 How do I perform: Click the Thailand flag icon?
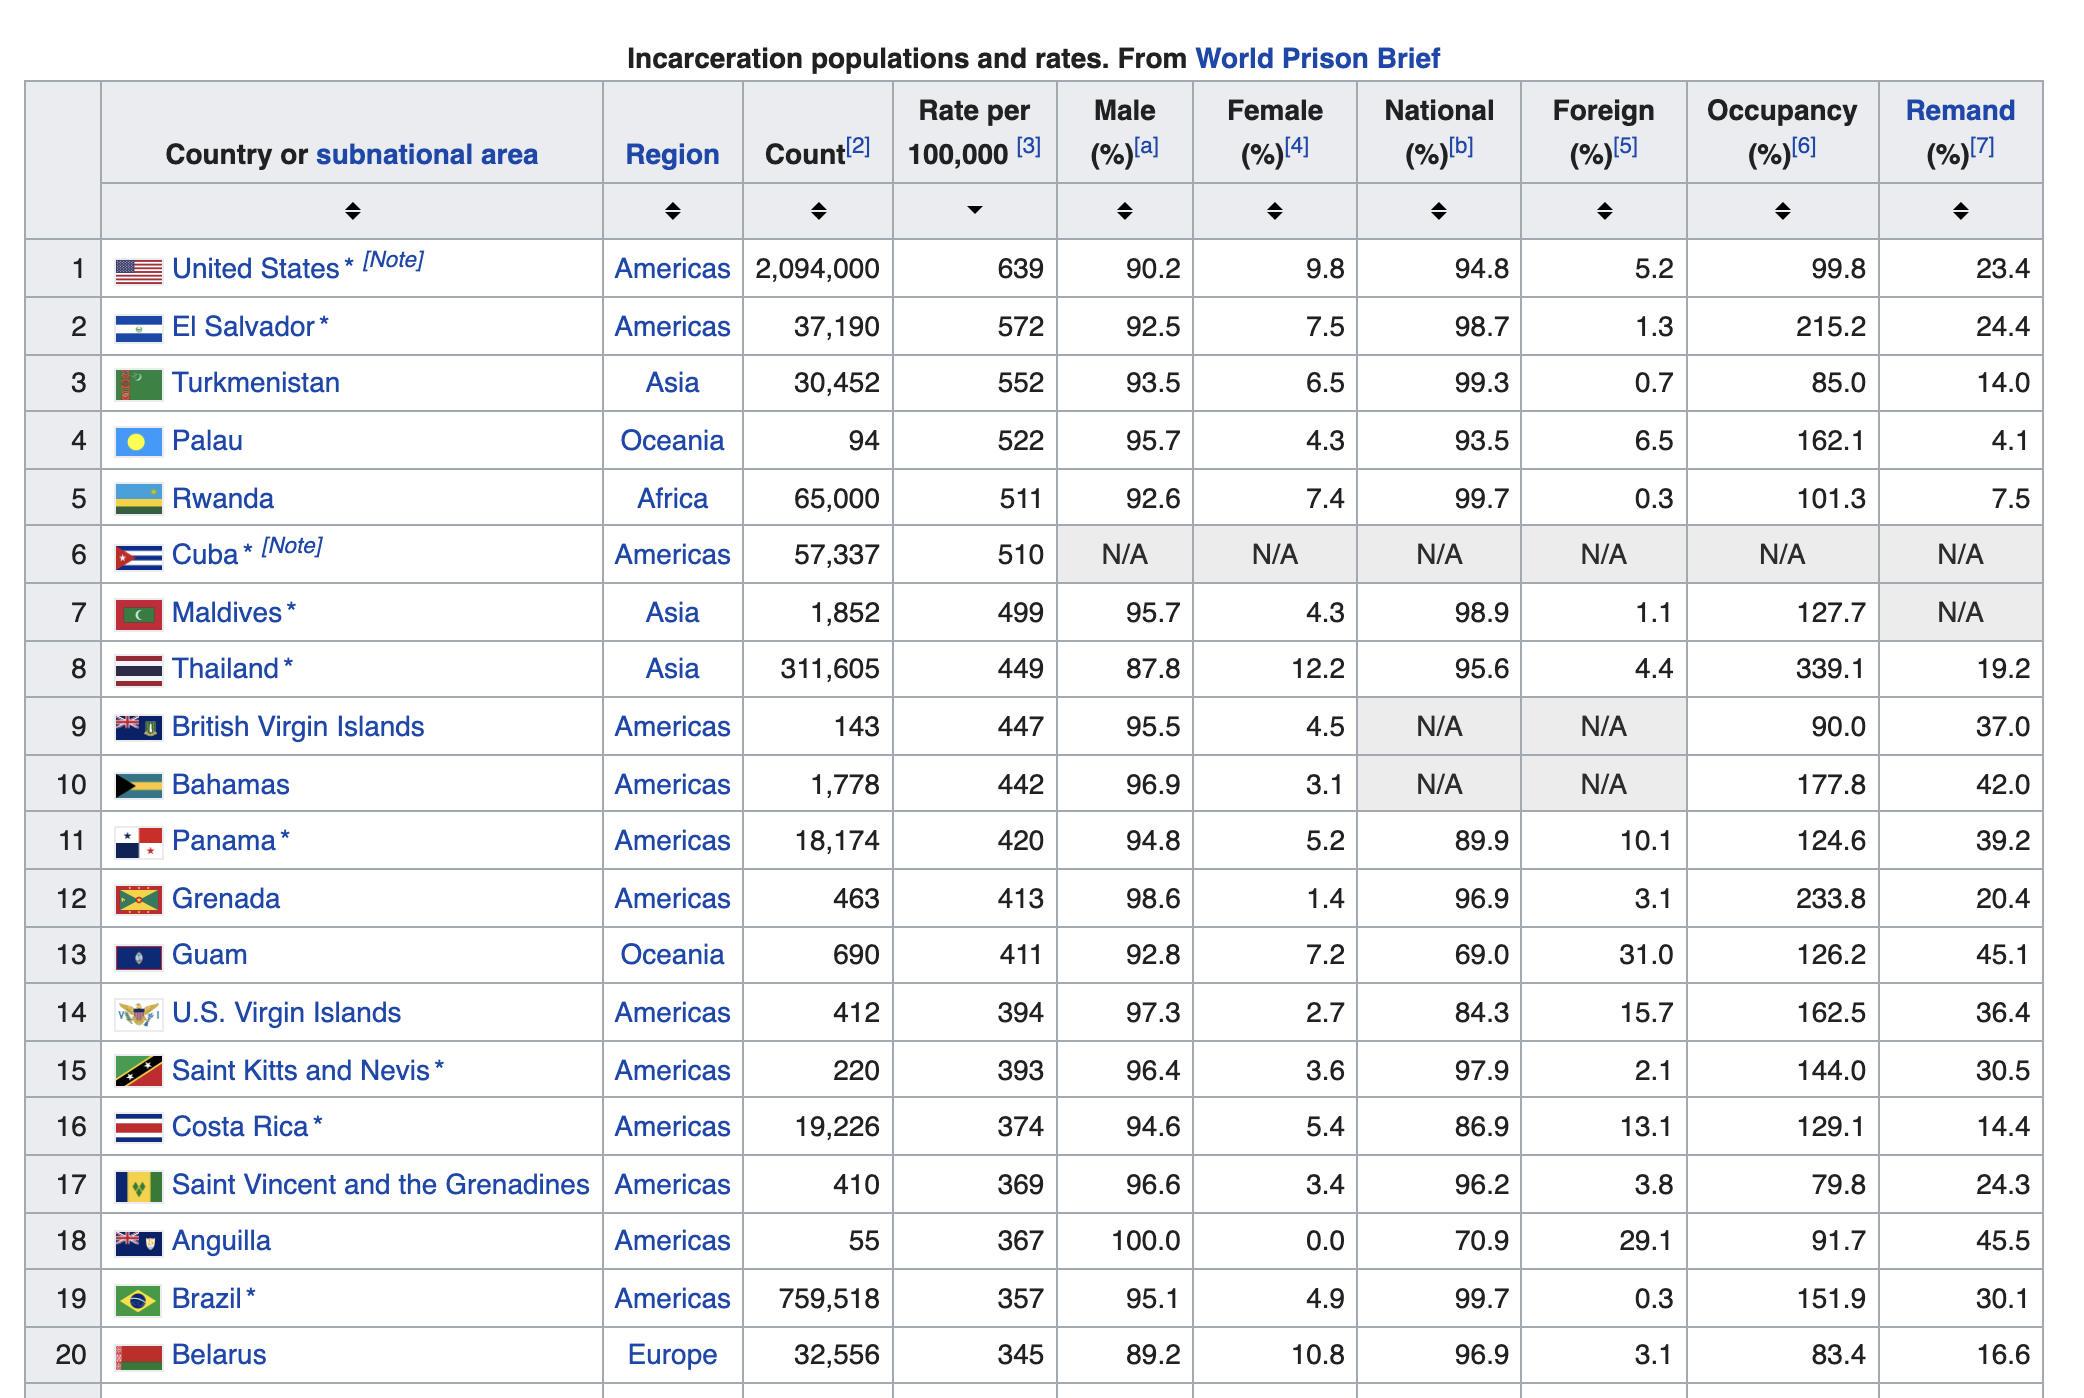[138, 670]
